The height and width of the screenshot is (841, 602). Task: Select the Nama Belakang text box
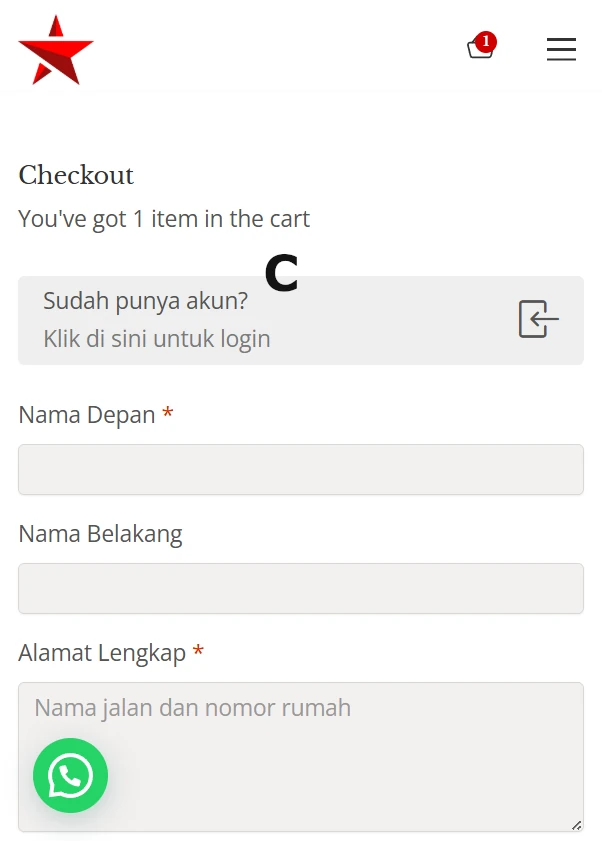[300, 588]
